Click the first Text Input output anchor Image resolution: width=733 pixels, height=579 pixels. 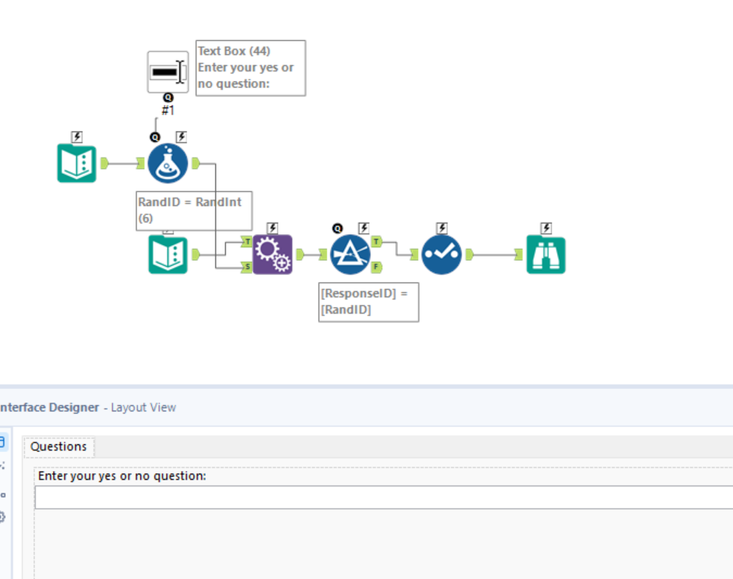(105, 164)
